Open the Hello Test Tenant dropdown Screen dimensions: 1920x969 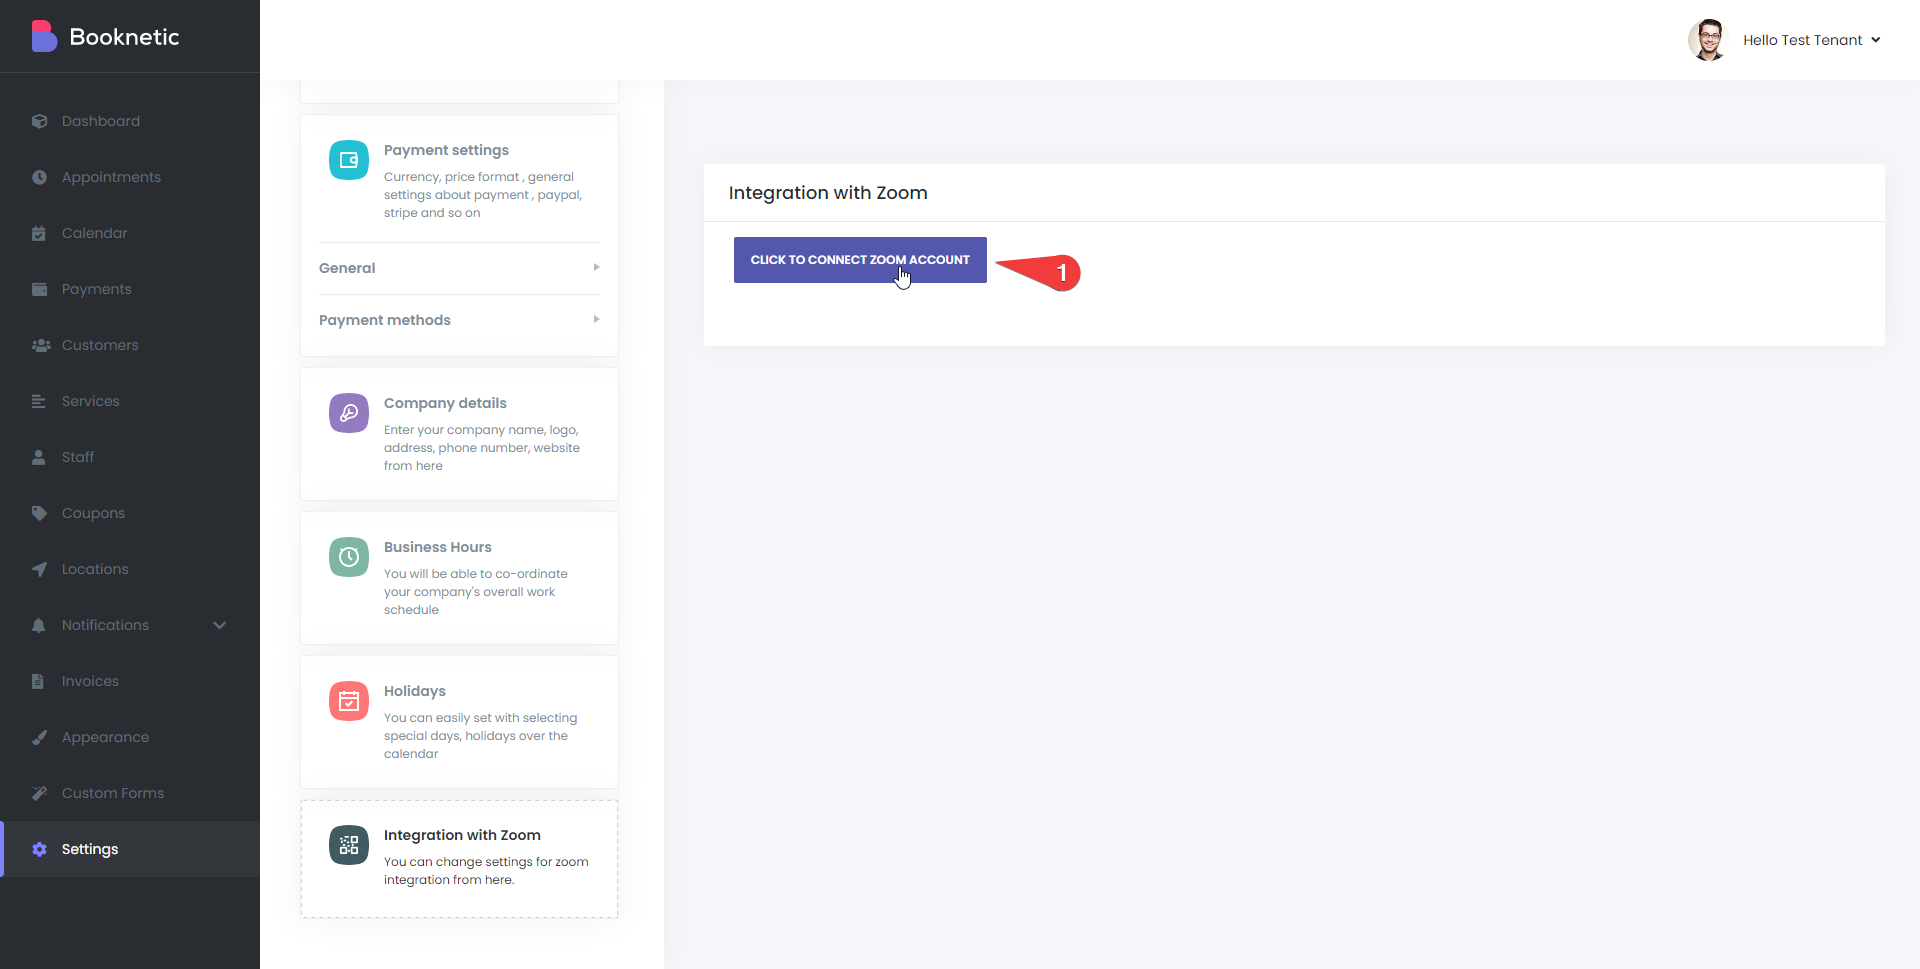[1812, 40]
